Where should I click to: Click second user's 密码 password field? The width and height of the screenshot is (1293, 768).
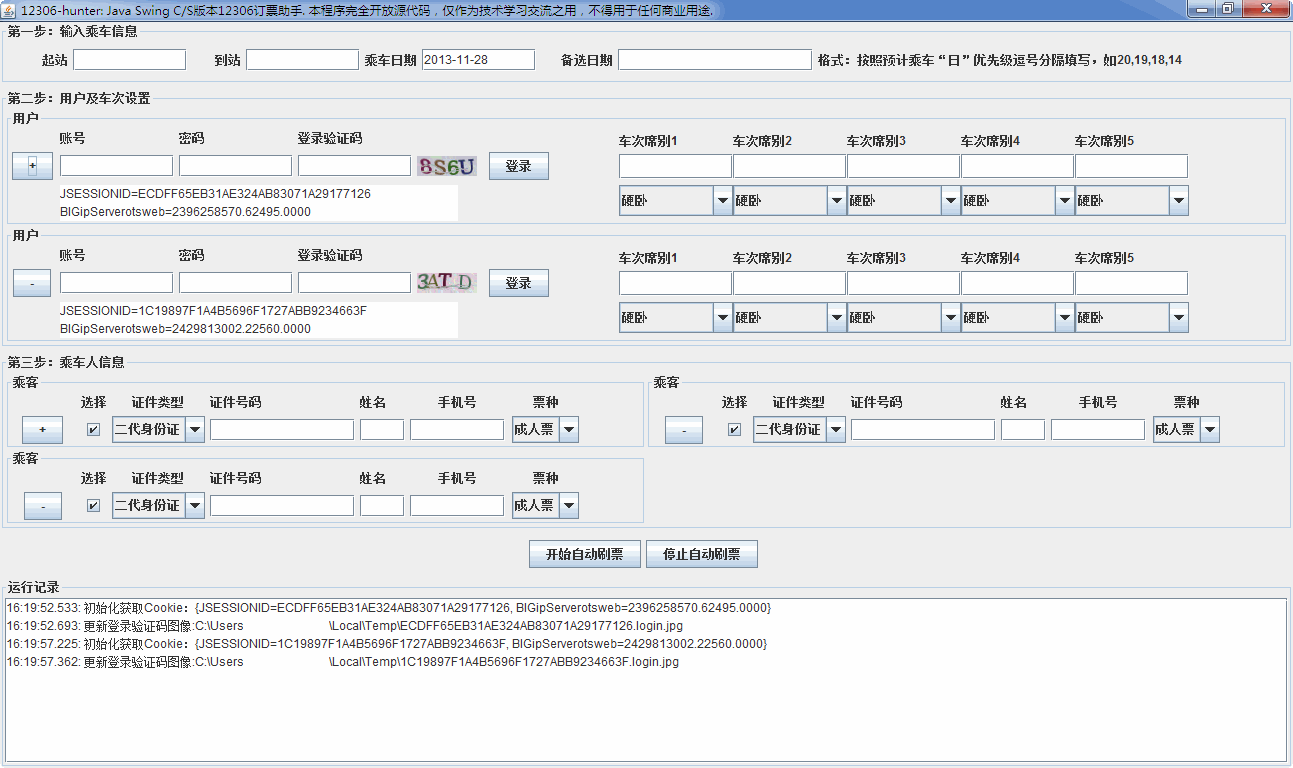[x=235, y=283]
